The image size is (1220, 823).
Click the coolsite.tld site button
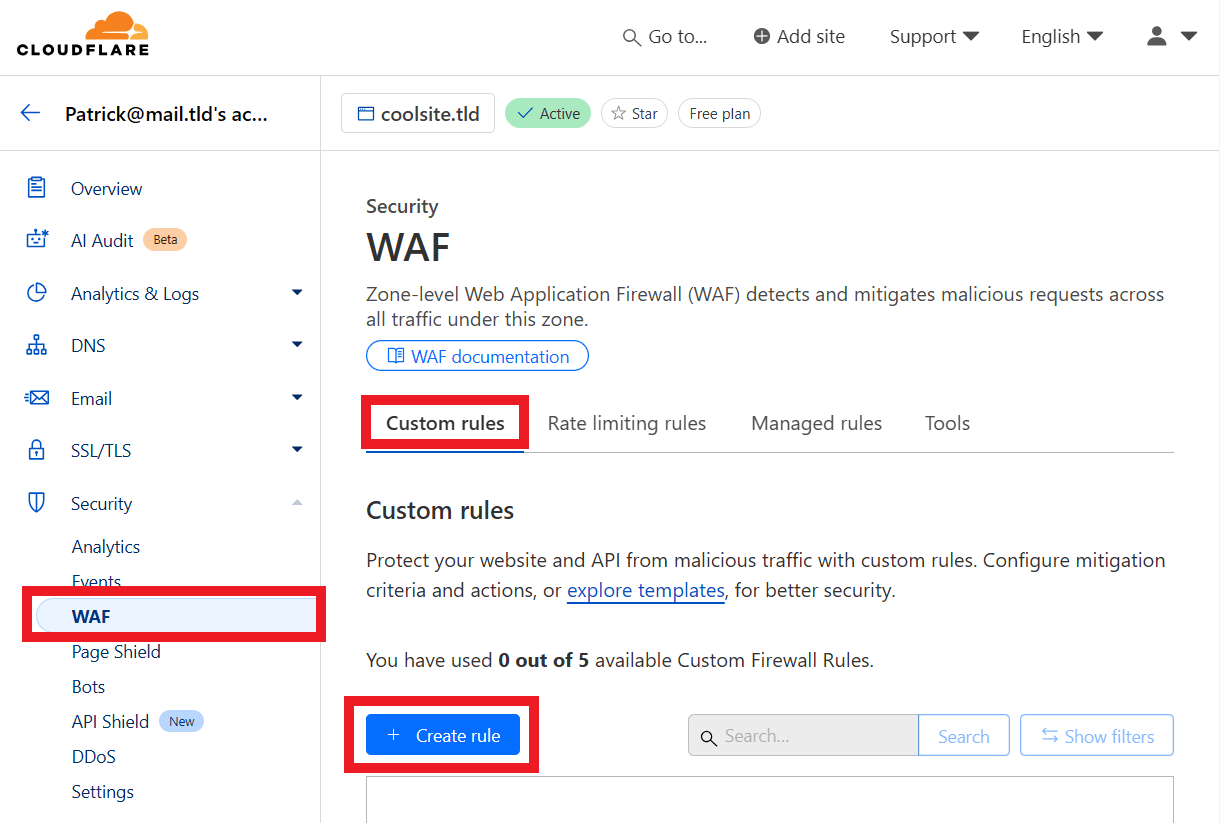click(418, 113)
